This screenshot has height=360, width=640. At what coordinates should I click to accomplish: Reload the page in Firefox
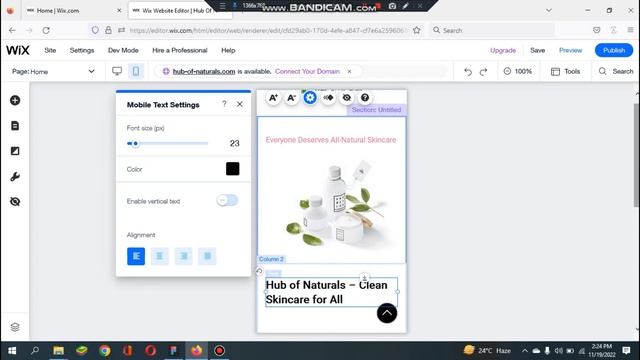tap(46, 30)
